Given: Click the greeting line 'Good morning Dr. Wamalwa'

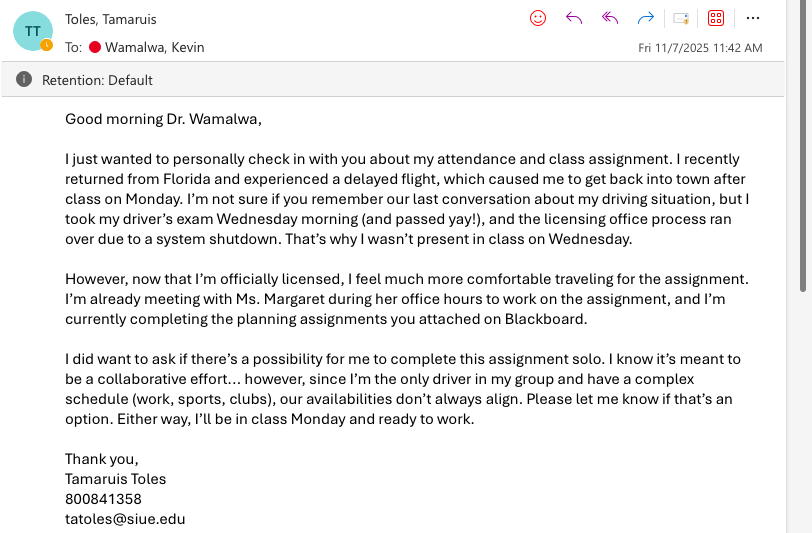Looking at the screenshot, I should 163,120.
